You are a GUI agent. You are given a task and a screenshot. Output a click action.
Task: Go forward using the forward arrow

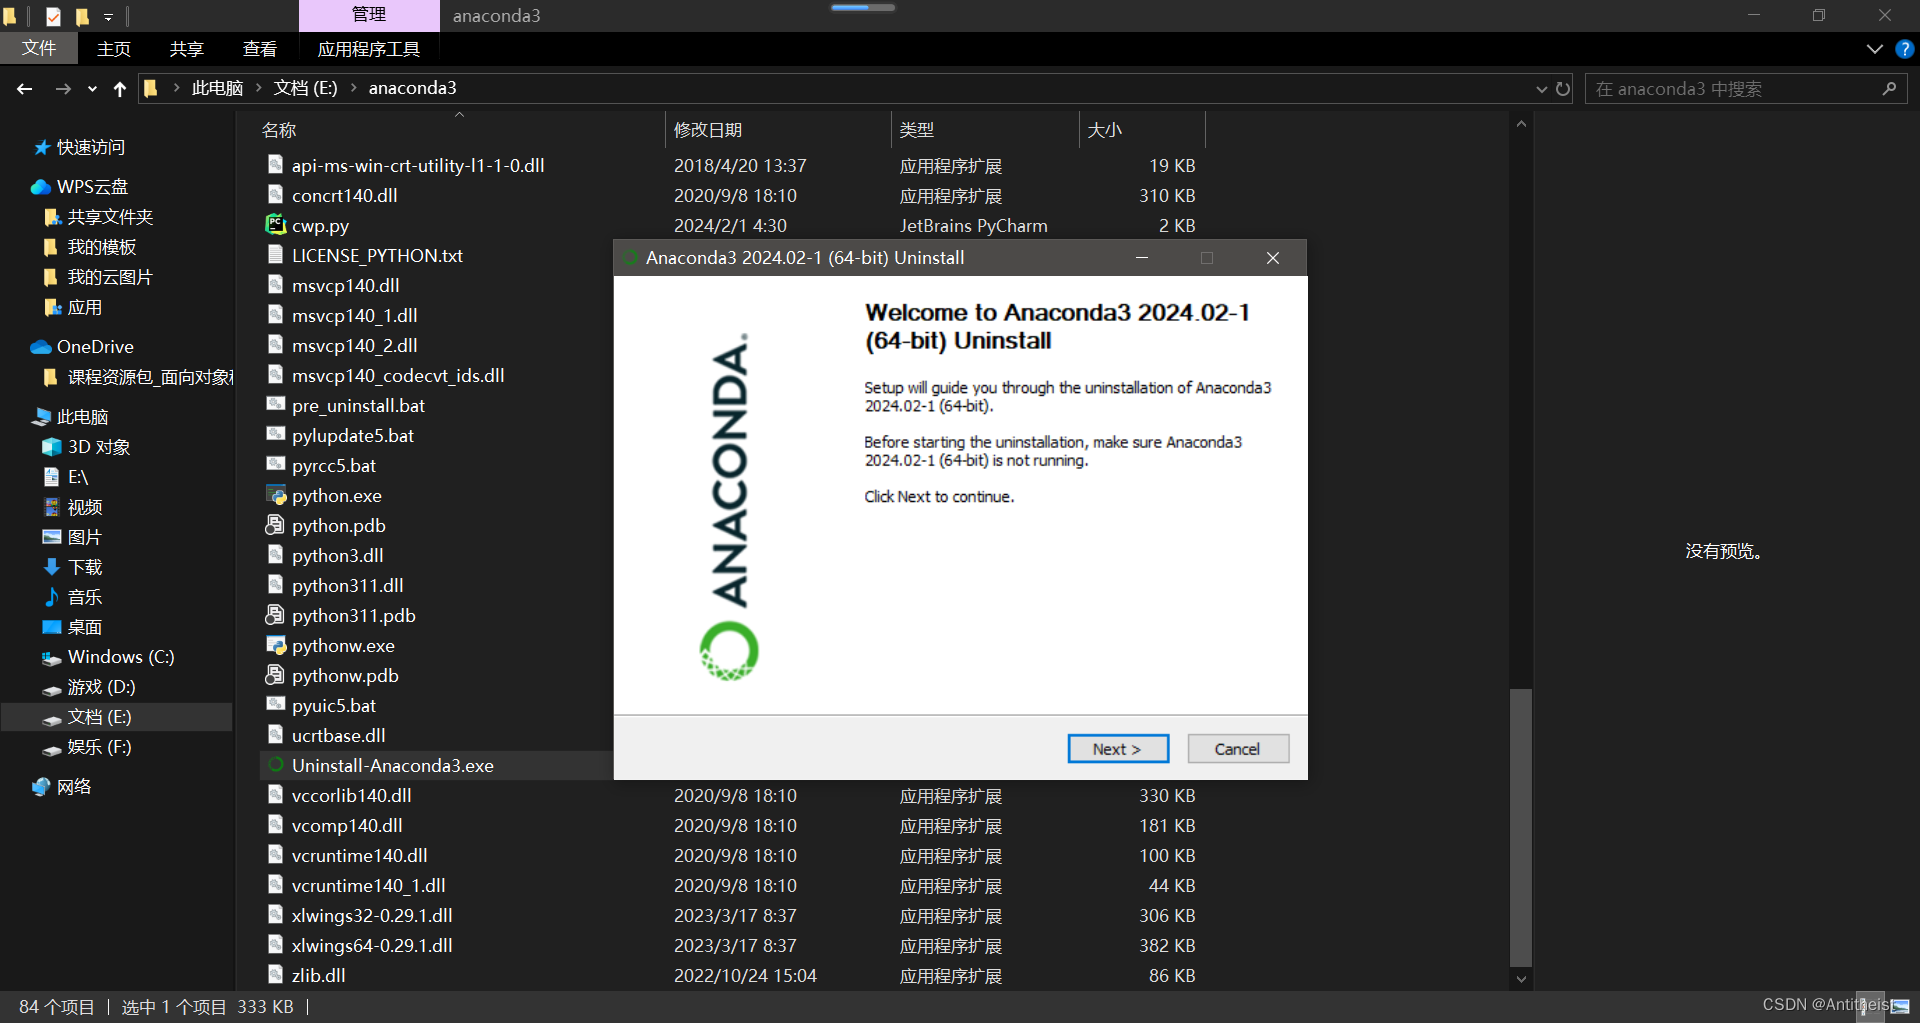click(x=63, y=88)
